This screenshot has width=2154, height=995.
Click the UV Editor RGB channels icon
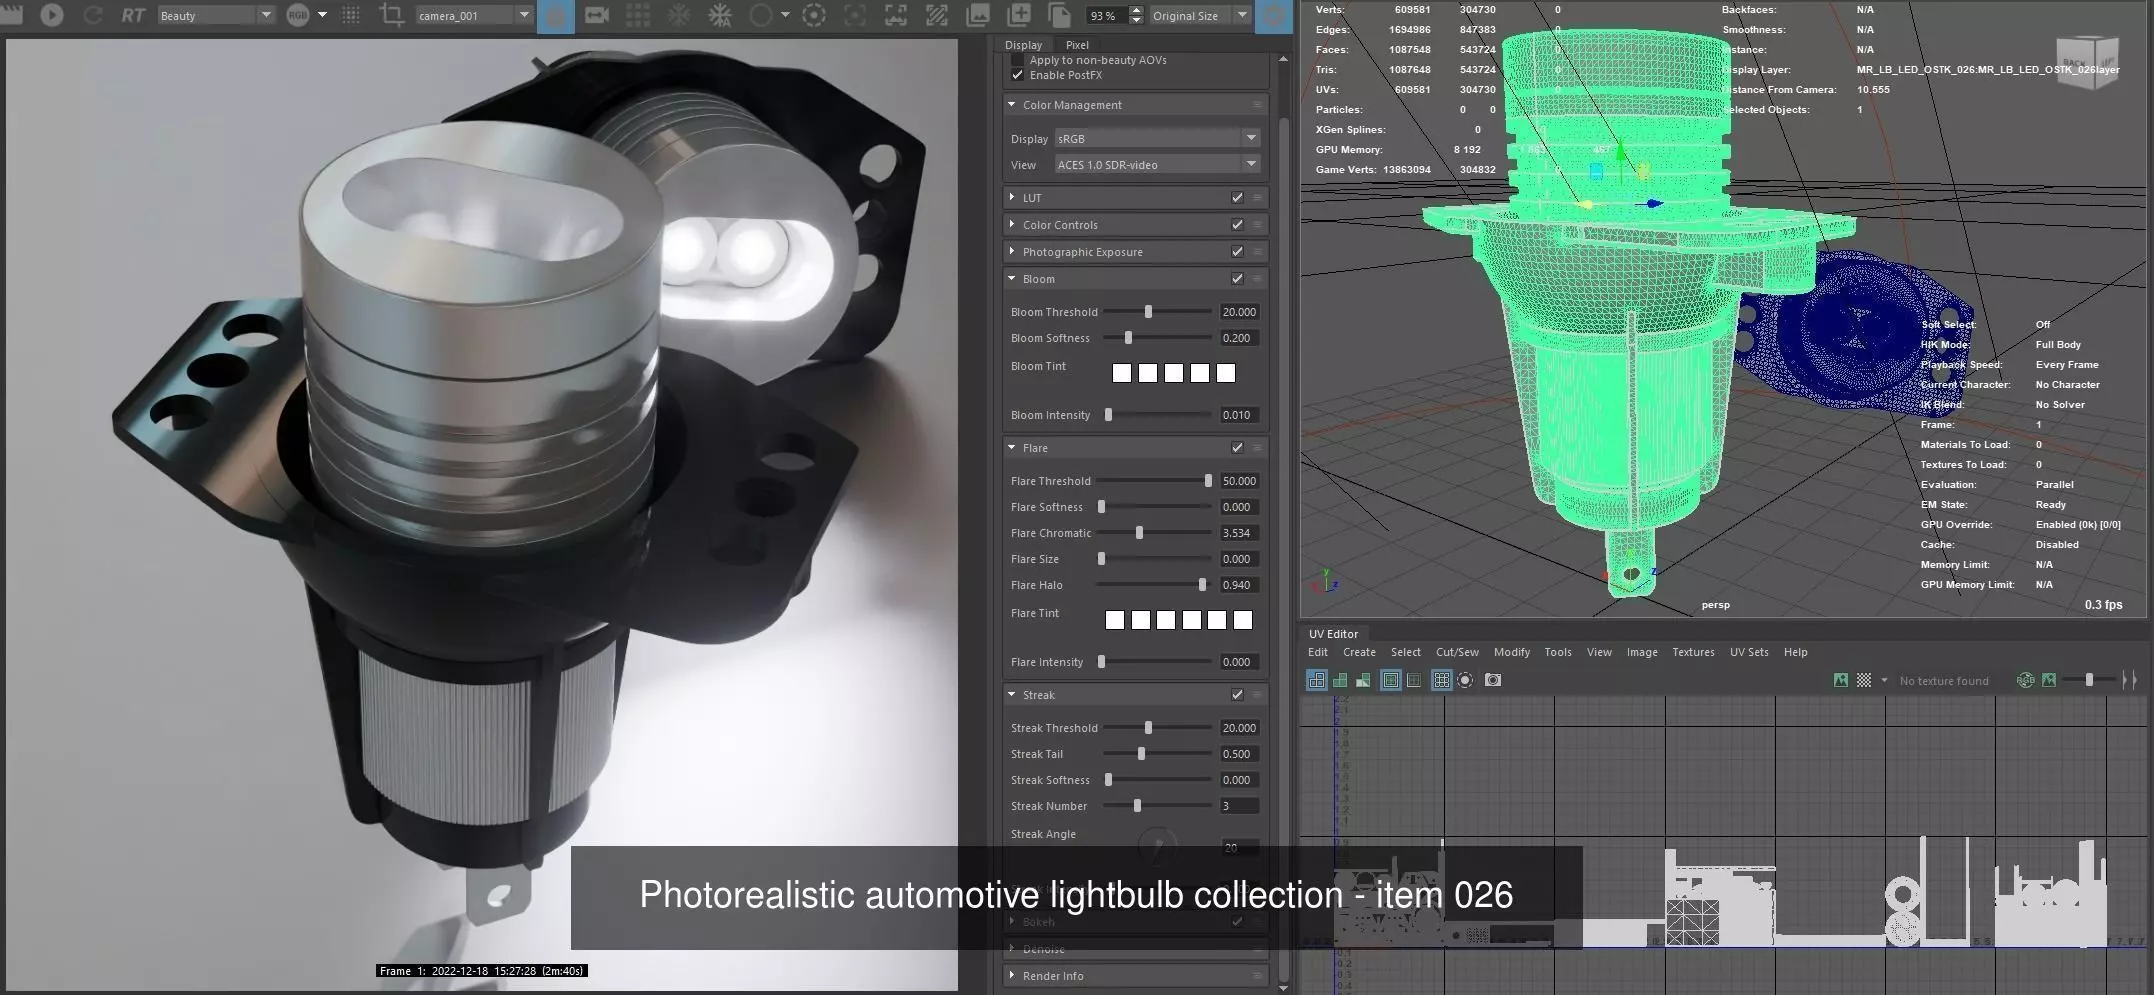coord(2025,680)
